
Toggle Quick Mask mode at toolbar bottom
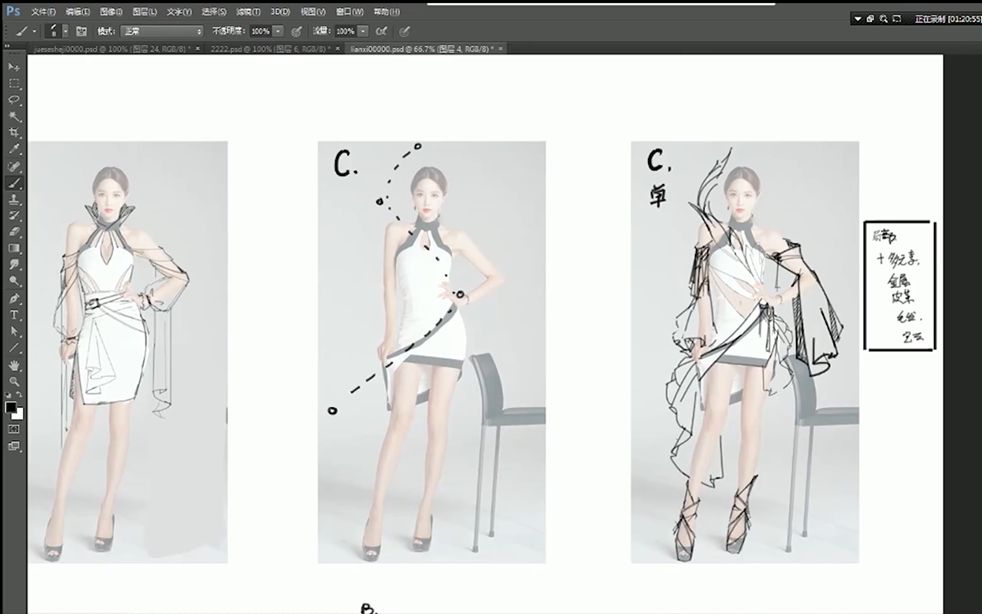click(13, 430)
